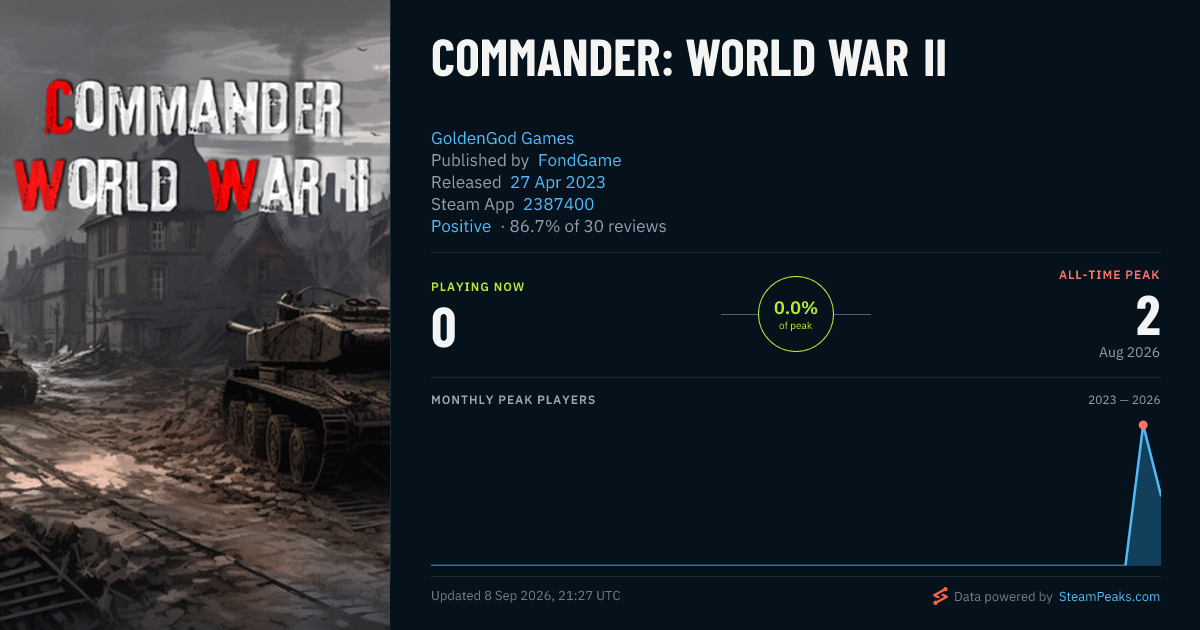Open Steam App ID 2387400

click(x=558, y=204)
